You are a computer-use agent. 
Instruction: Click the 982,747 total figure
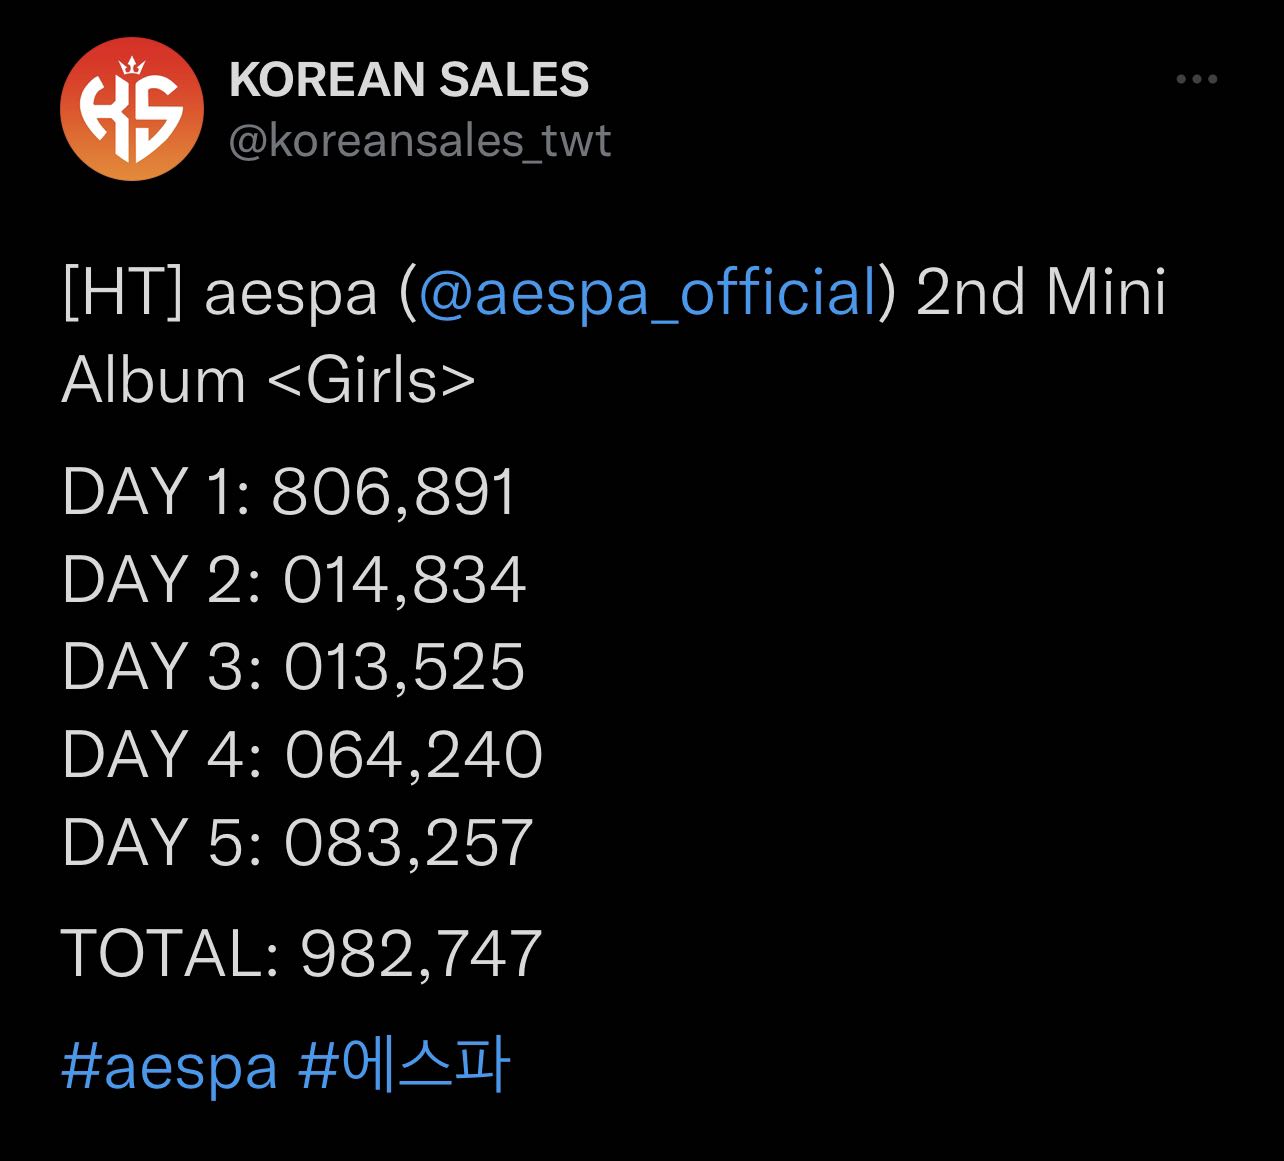point(421,953)
